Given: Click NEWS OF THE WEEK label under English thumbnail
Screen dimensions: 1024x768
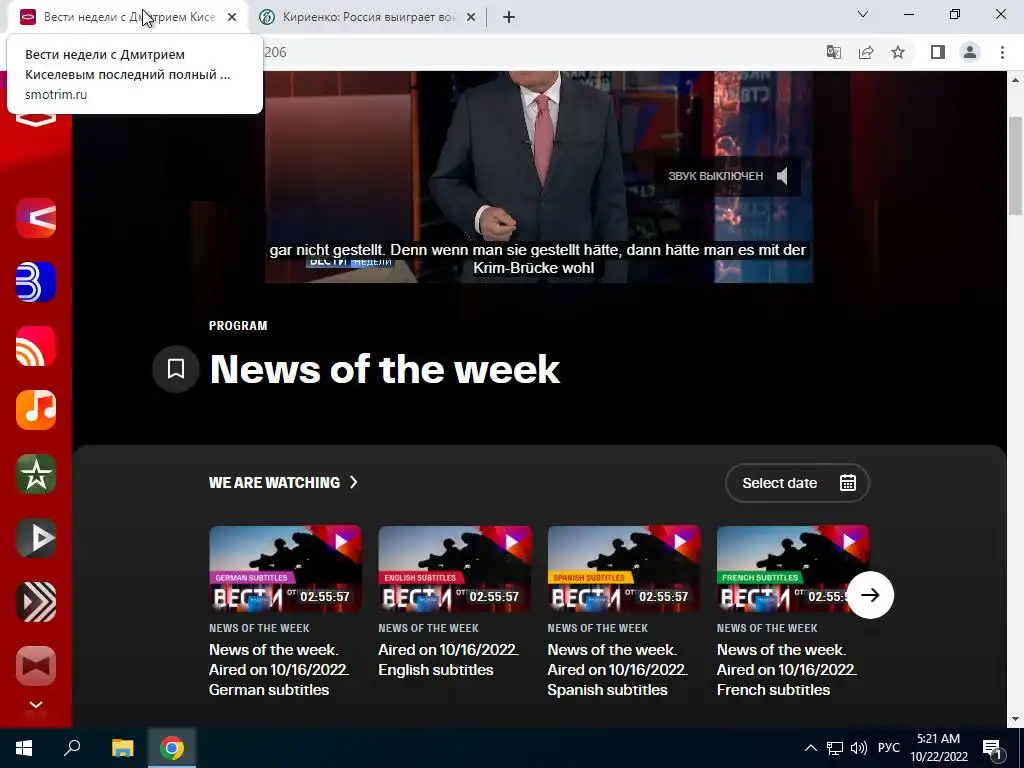Looking at the screenshot, I should pos(428,628).
